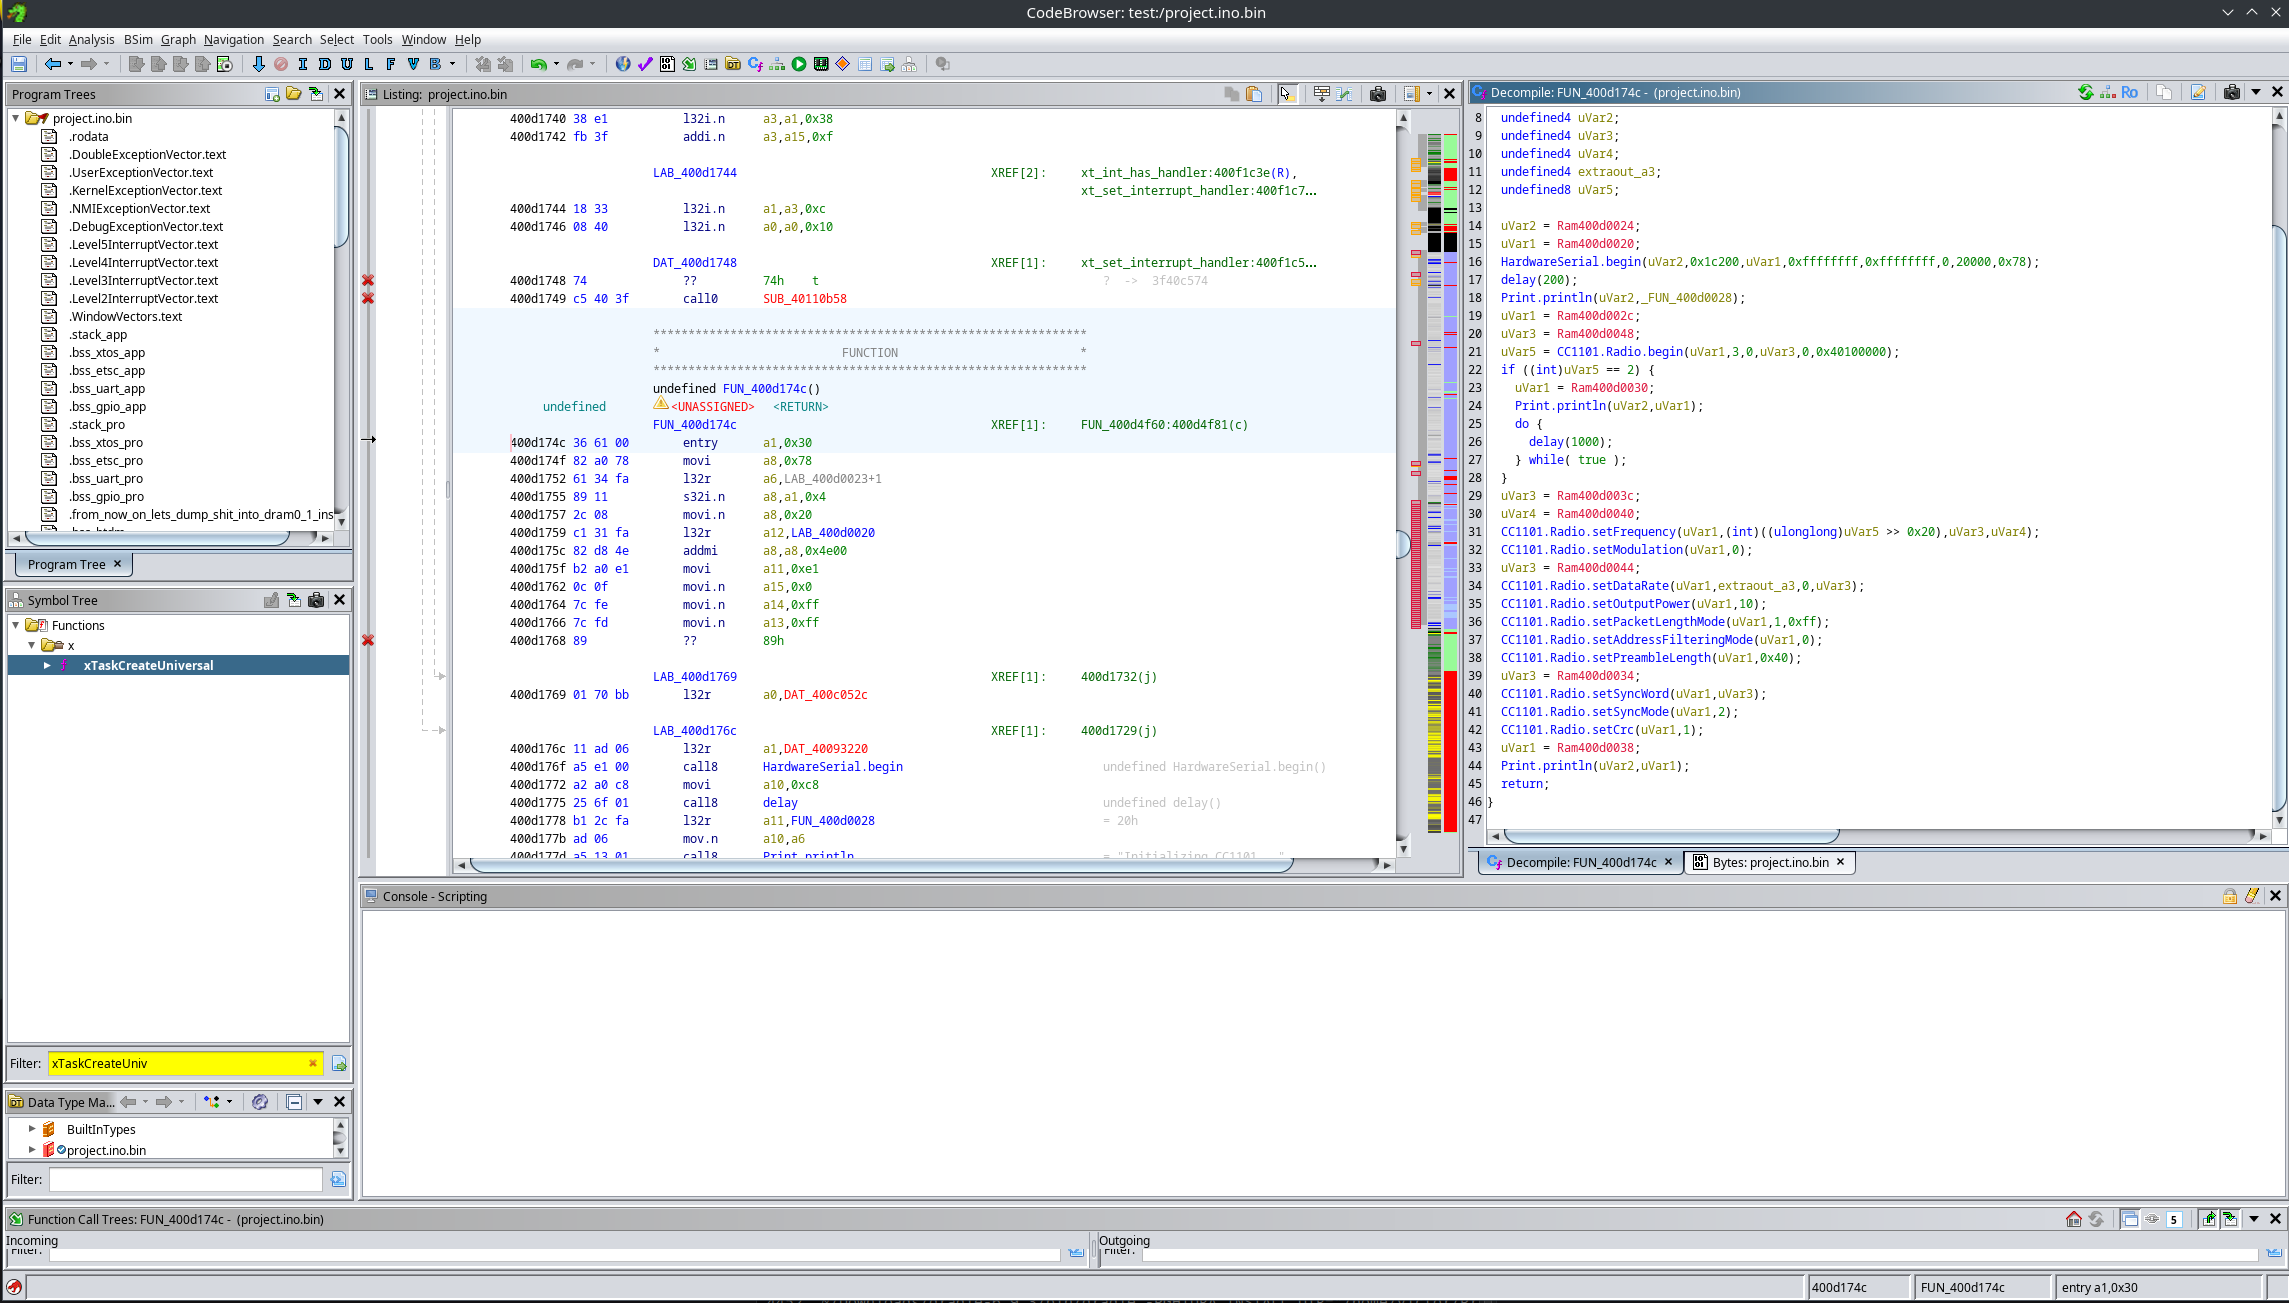Toggle cursor follow arrow in the Listing header
The height and width of the screenshot is (1303, 2289).
click(x=1288, y=93)
